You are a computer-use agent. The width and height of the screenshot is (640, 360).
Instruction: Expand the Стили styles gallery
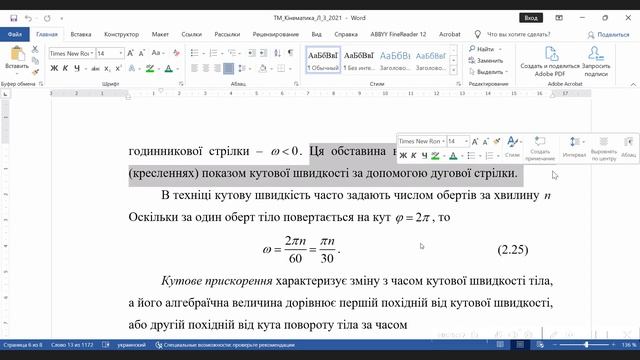(x=453, y=71)
